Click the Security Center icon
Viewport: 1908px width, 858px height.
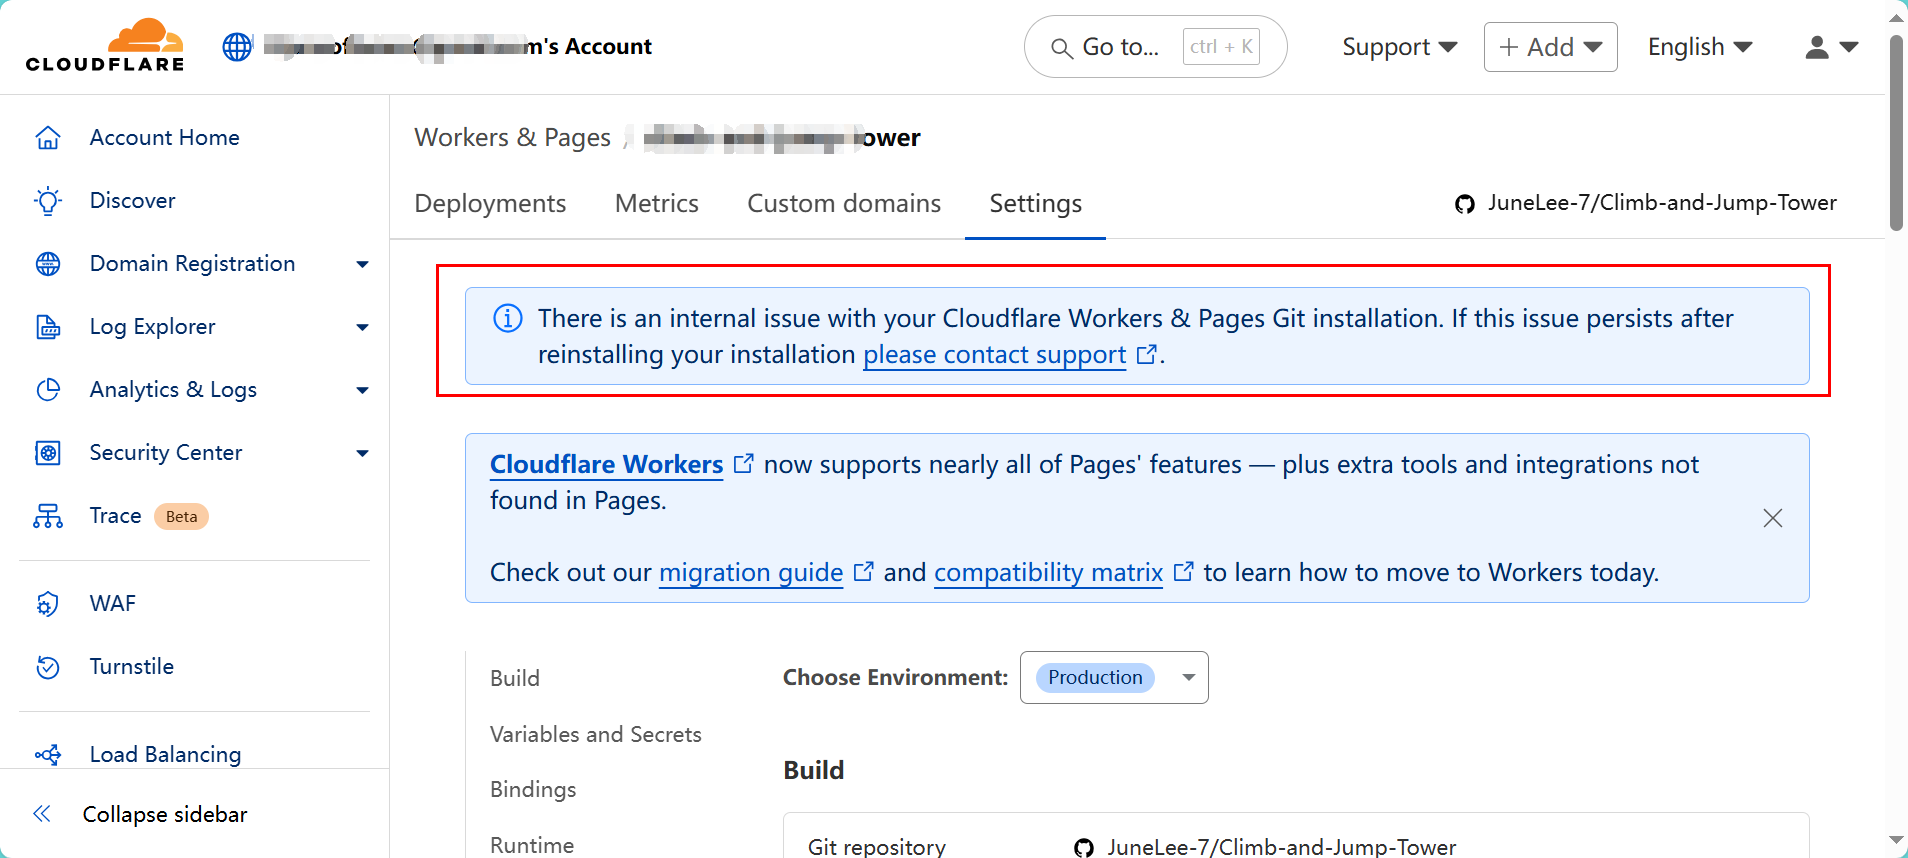pyautogui.click(x=48, y=453)
